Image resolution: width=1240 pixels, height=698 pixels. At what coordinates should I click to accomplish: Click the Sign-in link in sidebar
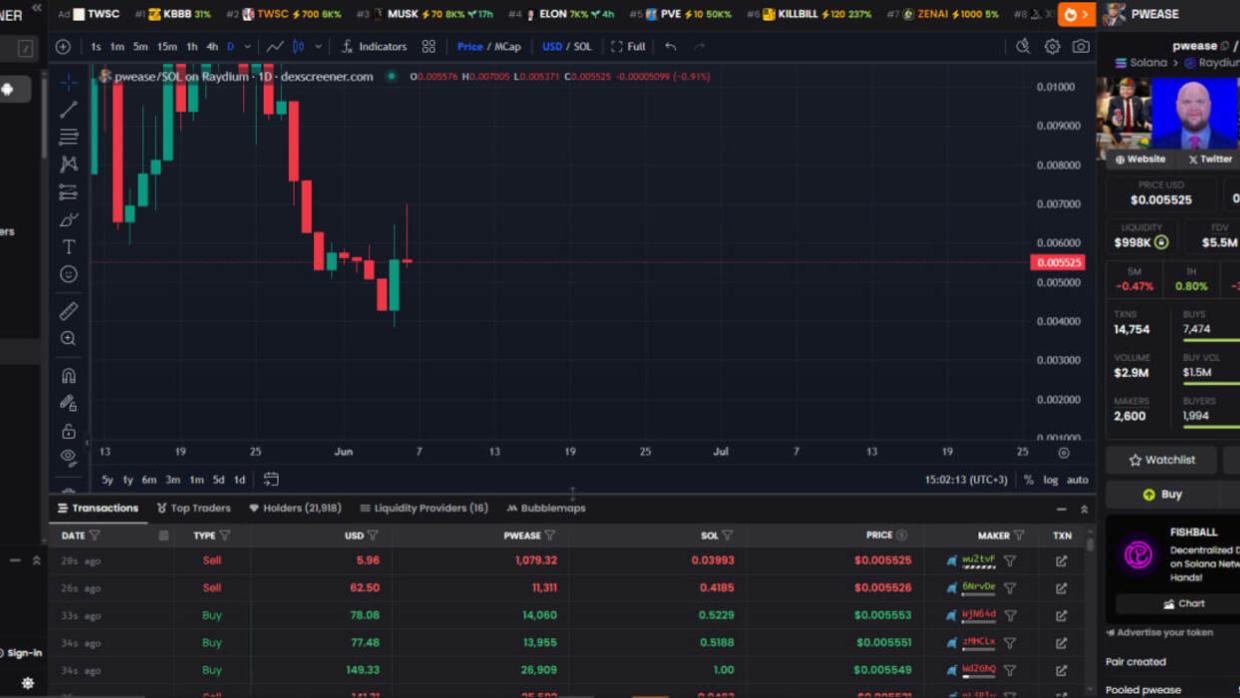[x=24, y=653]
